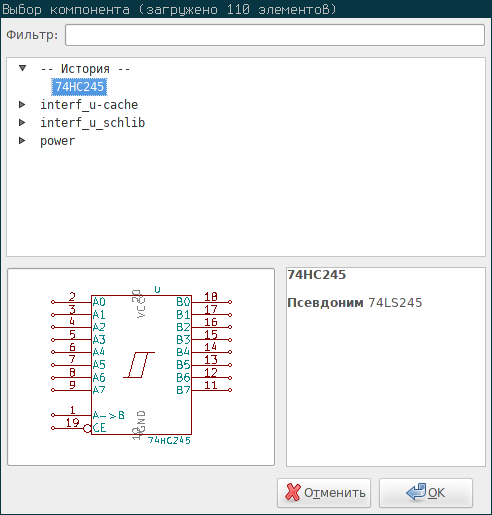Click the bold 74HC245 description title

tap(317, 275)
